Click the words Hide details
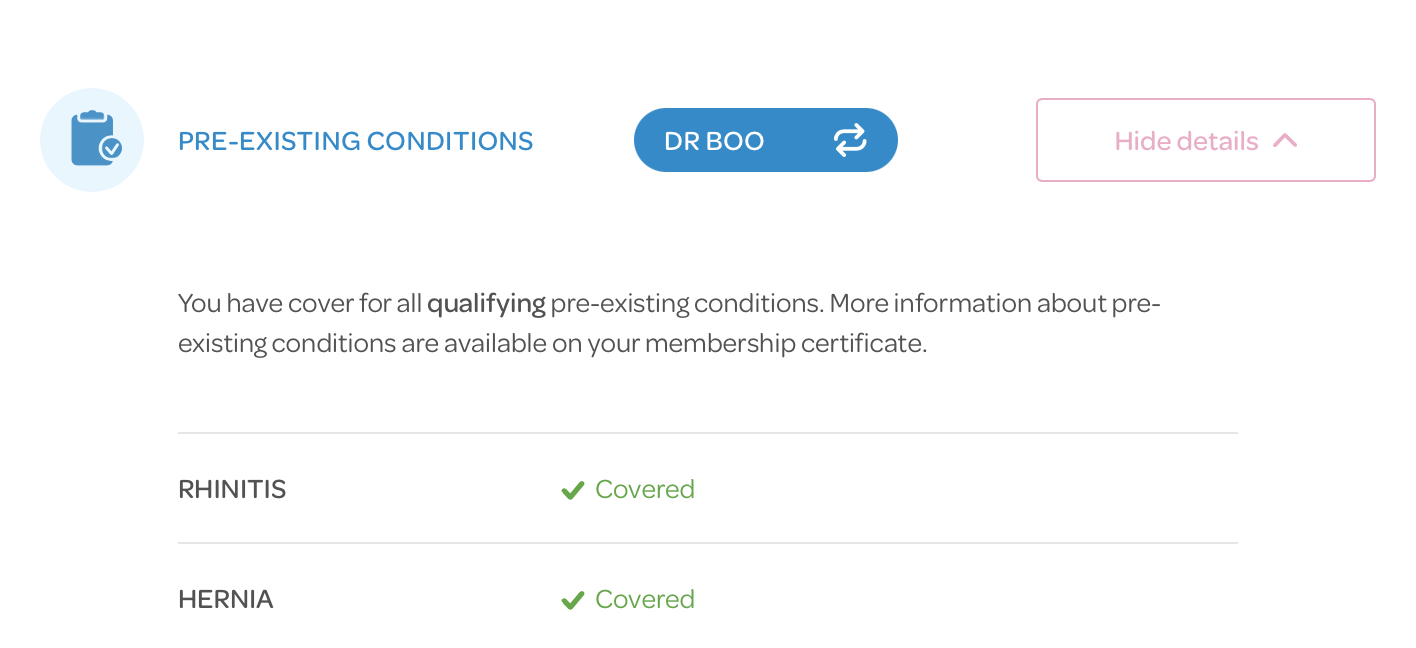Viewport: 1416px width, 648px height. point(1186,141)
